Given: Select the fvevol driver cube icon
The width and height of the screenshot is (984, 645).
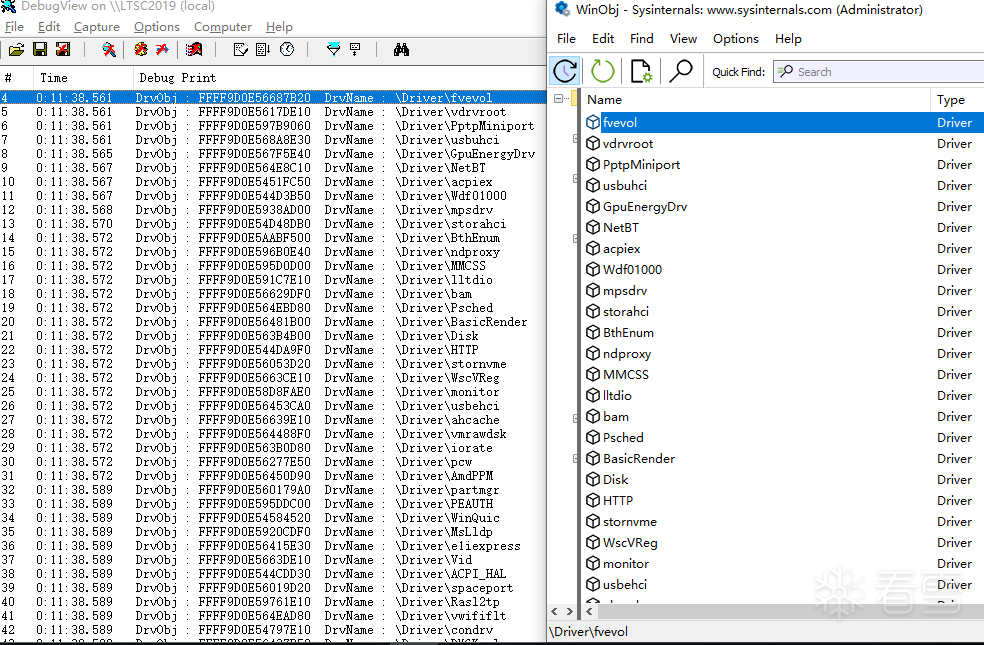Looking at the screenshot, I should (593, 122).
